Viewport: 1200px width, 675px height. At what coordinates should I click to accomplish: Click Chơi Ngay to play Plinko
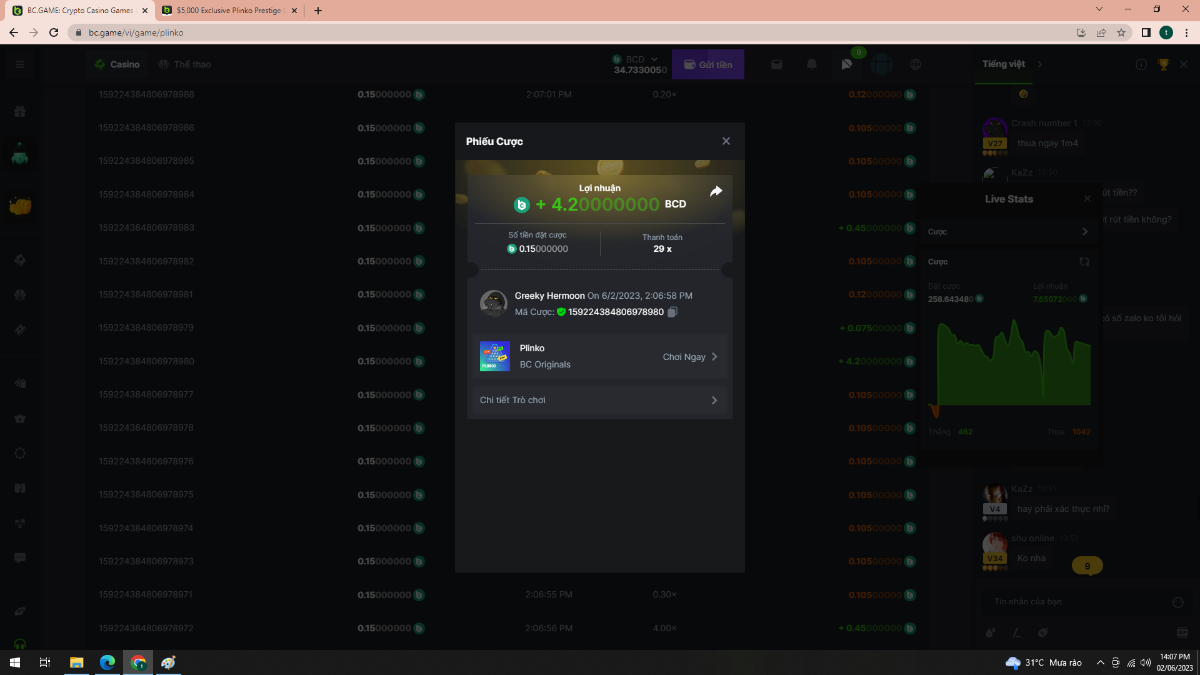[x=689, y=357]
